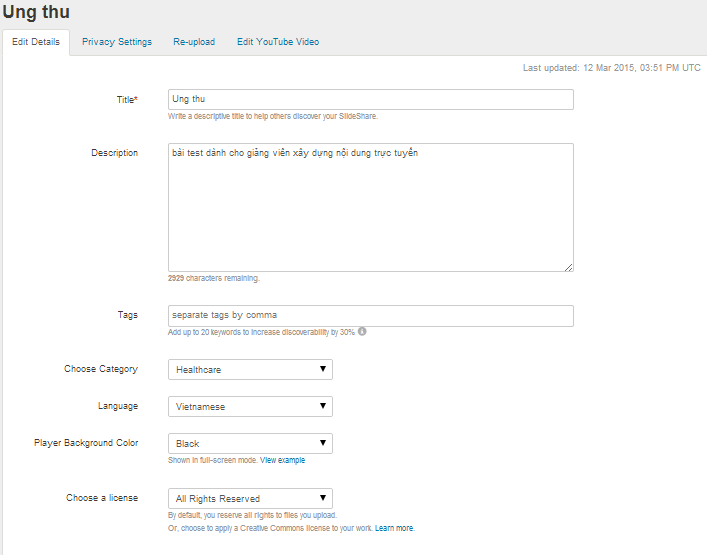707x555 pixels.
Task: Expand the Player Background Color dropdown
Action: click(x=250, y=443)
